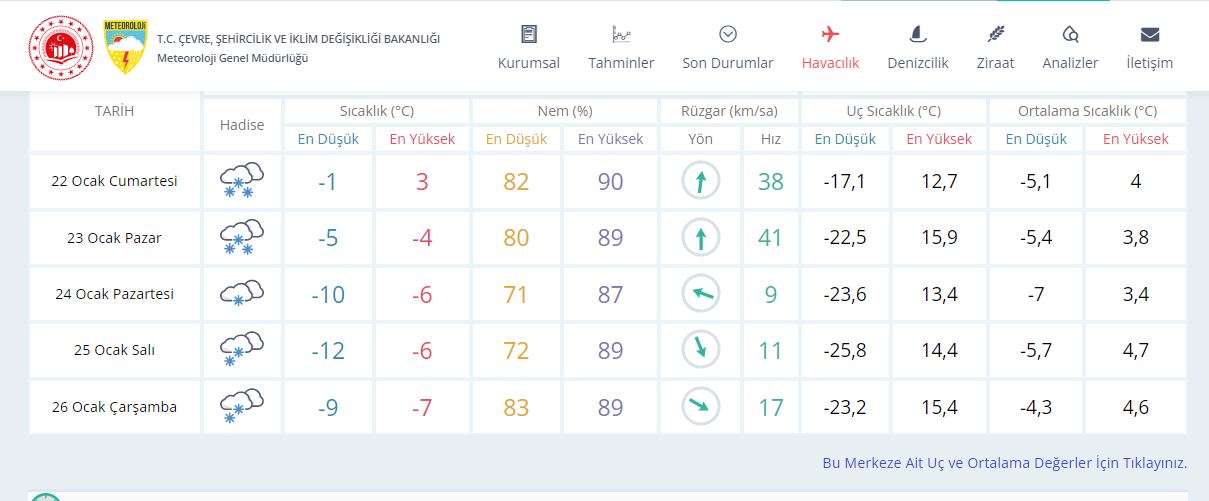
Task: Click the Ziraat wheat icon
Action: click(x=995, y=34)
